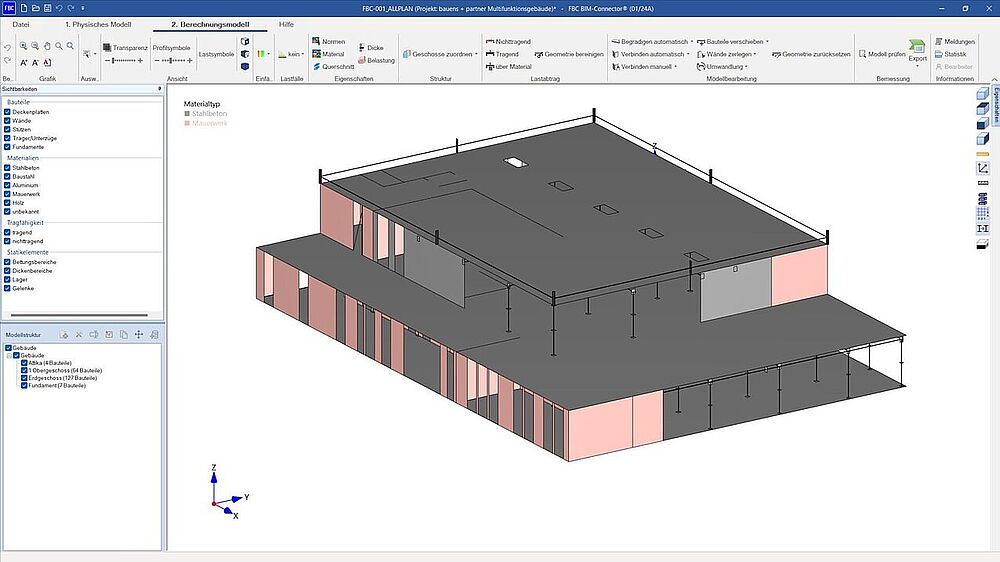This screenshot has height=562, width=1000.
Task: Click the Normen icon in the ribbon
Action: [x=315, y=42]
